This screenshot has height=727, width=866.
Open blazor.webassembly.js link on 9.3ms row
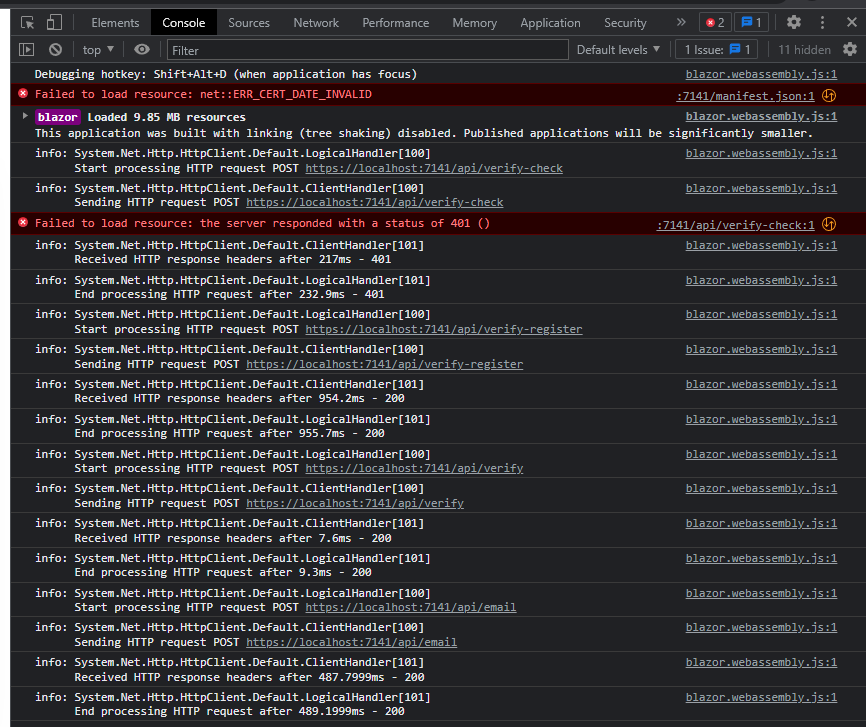(761, 559)
